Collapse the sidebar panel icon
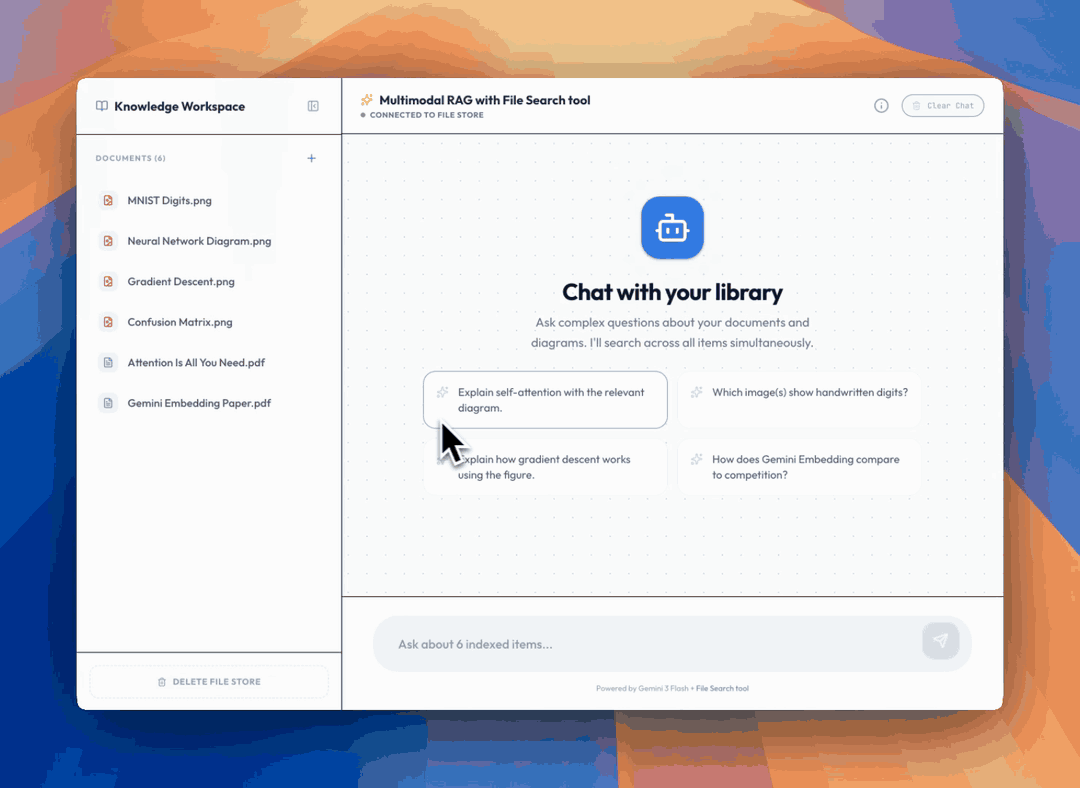This screenshot has width=1080, height=788. pyautogui.click(x=313, y=106)
